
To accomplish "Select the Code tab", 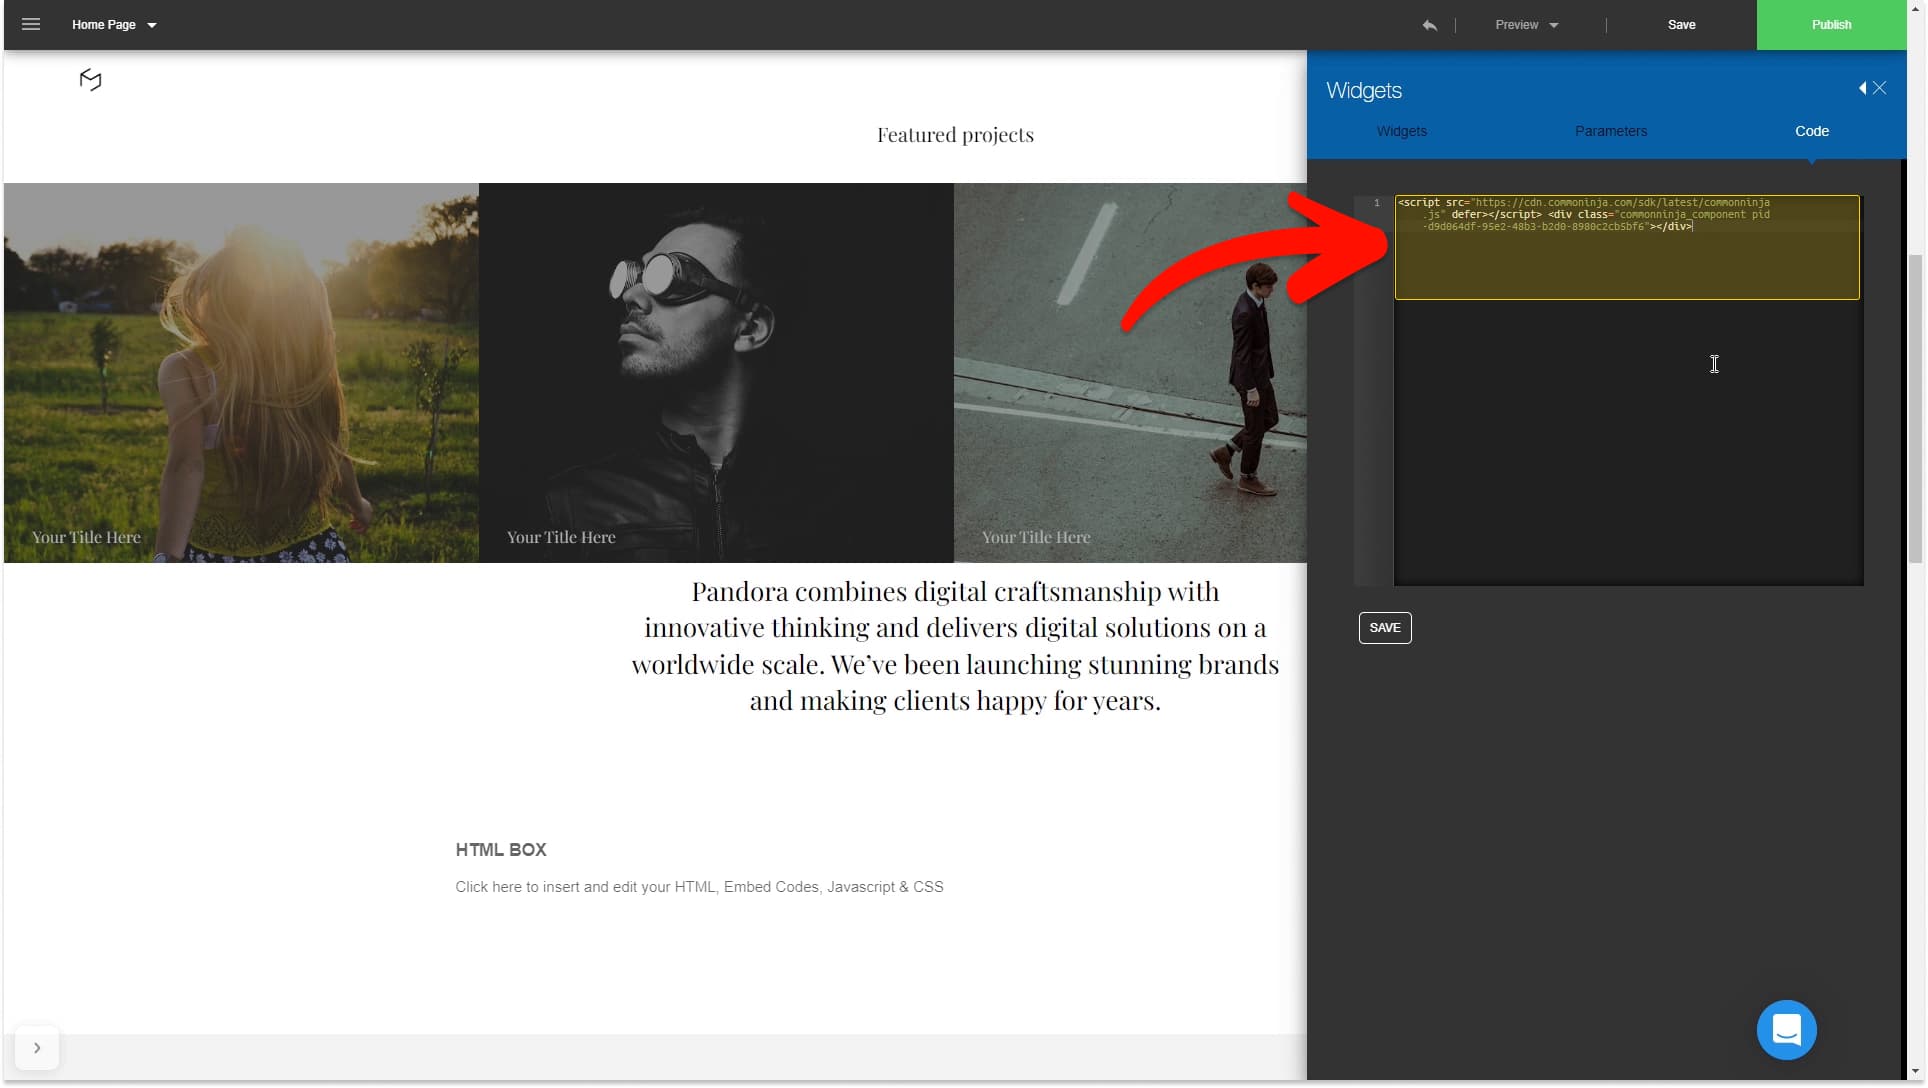I will [x=1811, y=131].
